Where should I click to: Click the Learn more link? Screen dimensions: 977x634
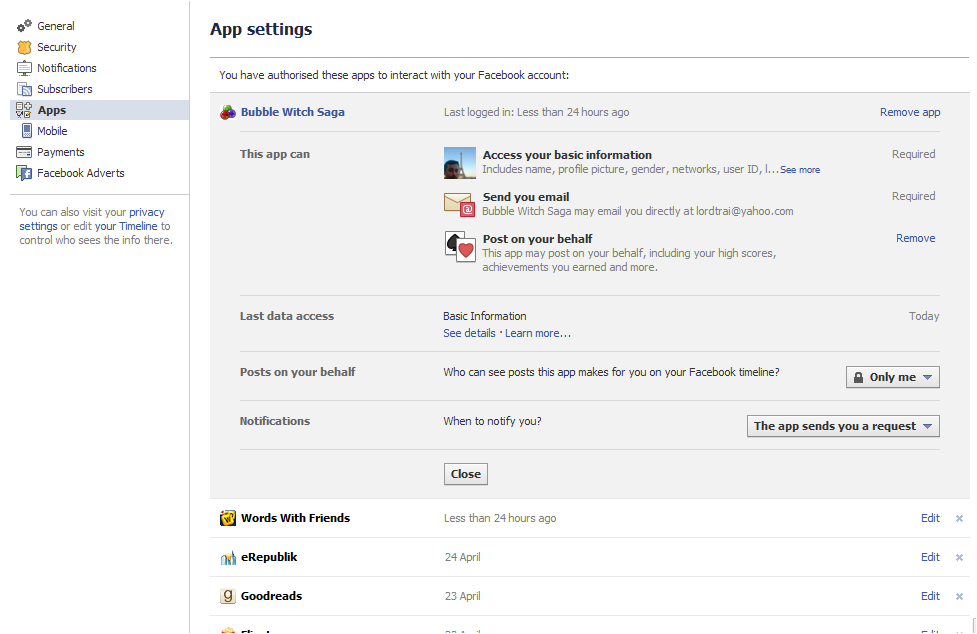pos(538,333)
